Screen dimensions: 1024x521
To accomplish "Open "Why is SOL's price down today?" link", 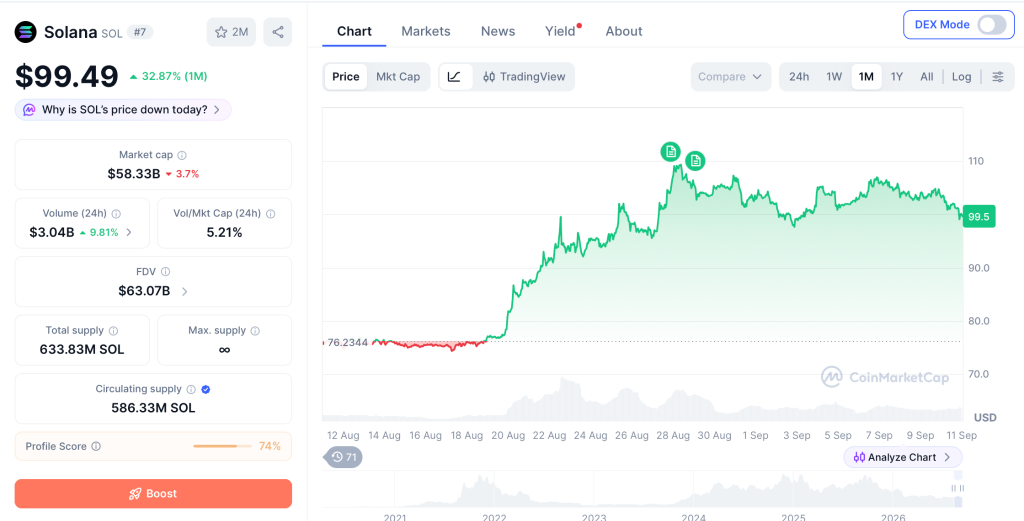I will 123,110.
